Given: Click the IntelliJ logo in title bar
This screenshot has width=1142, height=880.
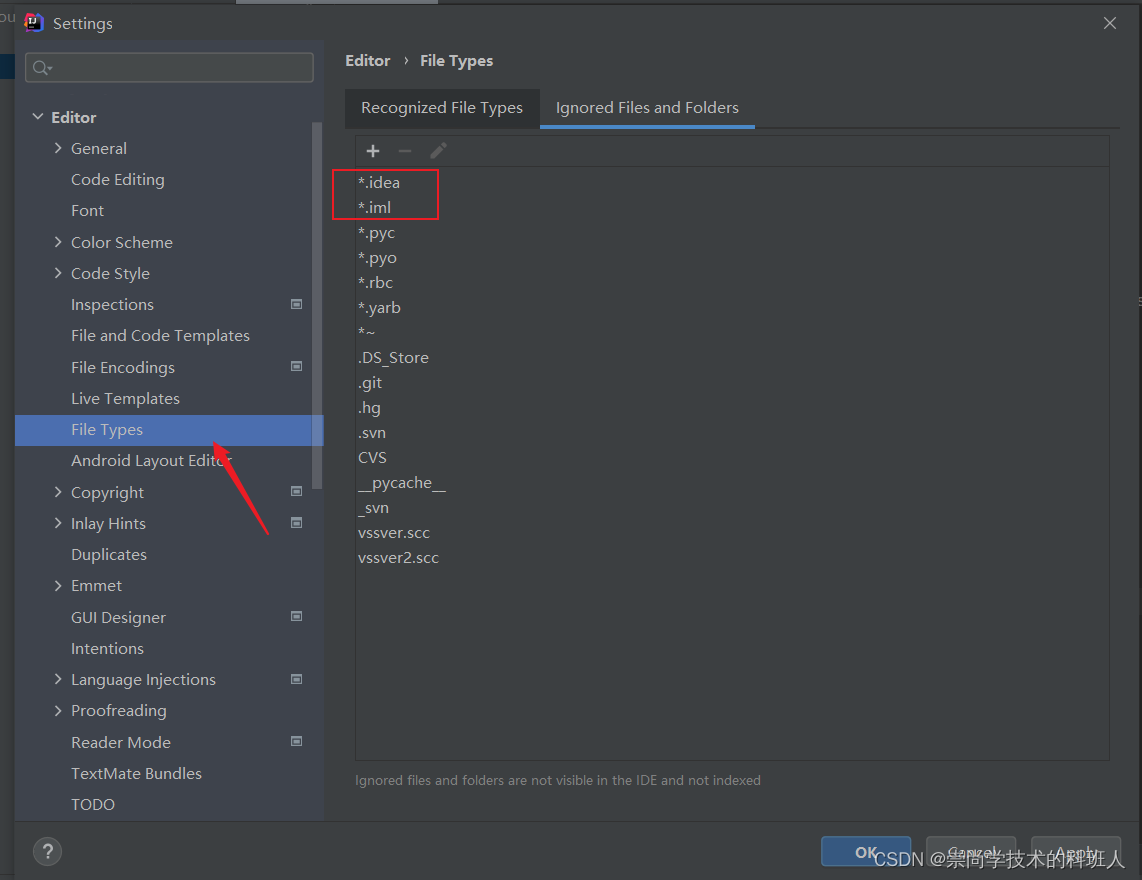Looking at the screenshot, I should (34, 23).
